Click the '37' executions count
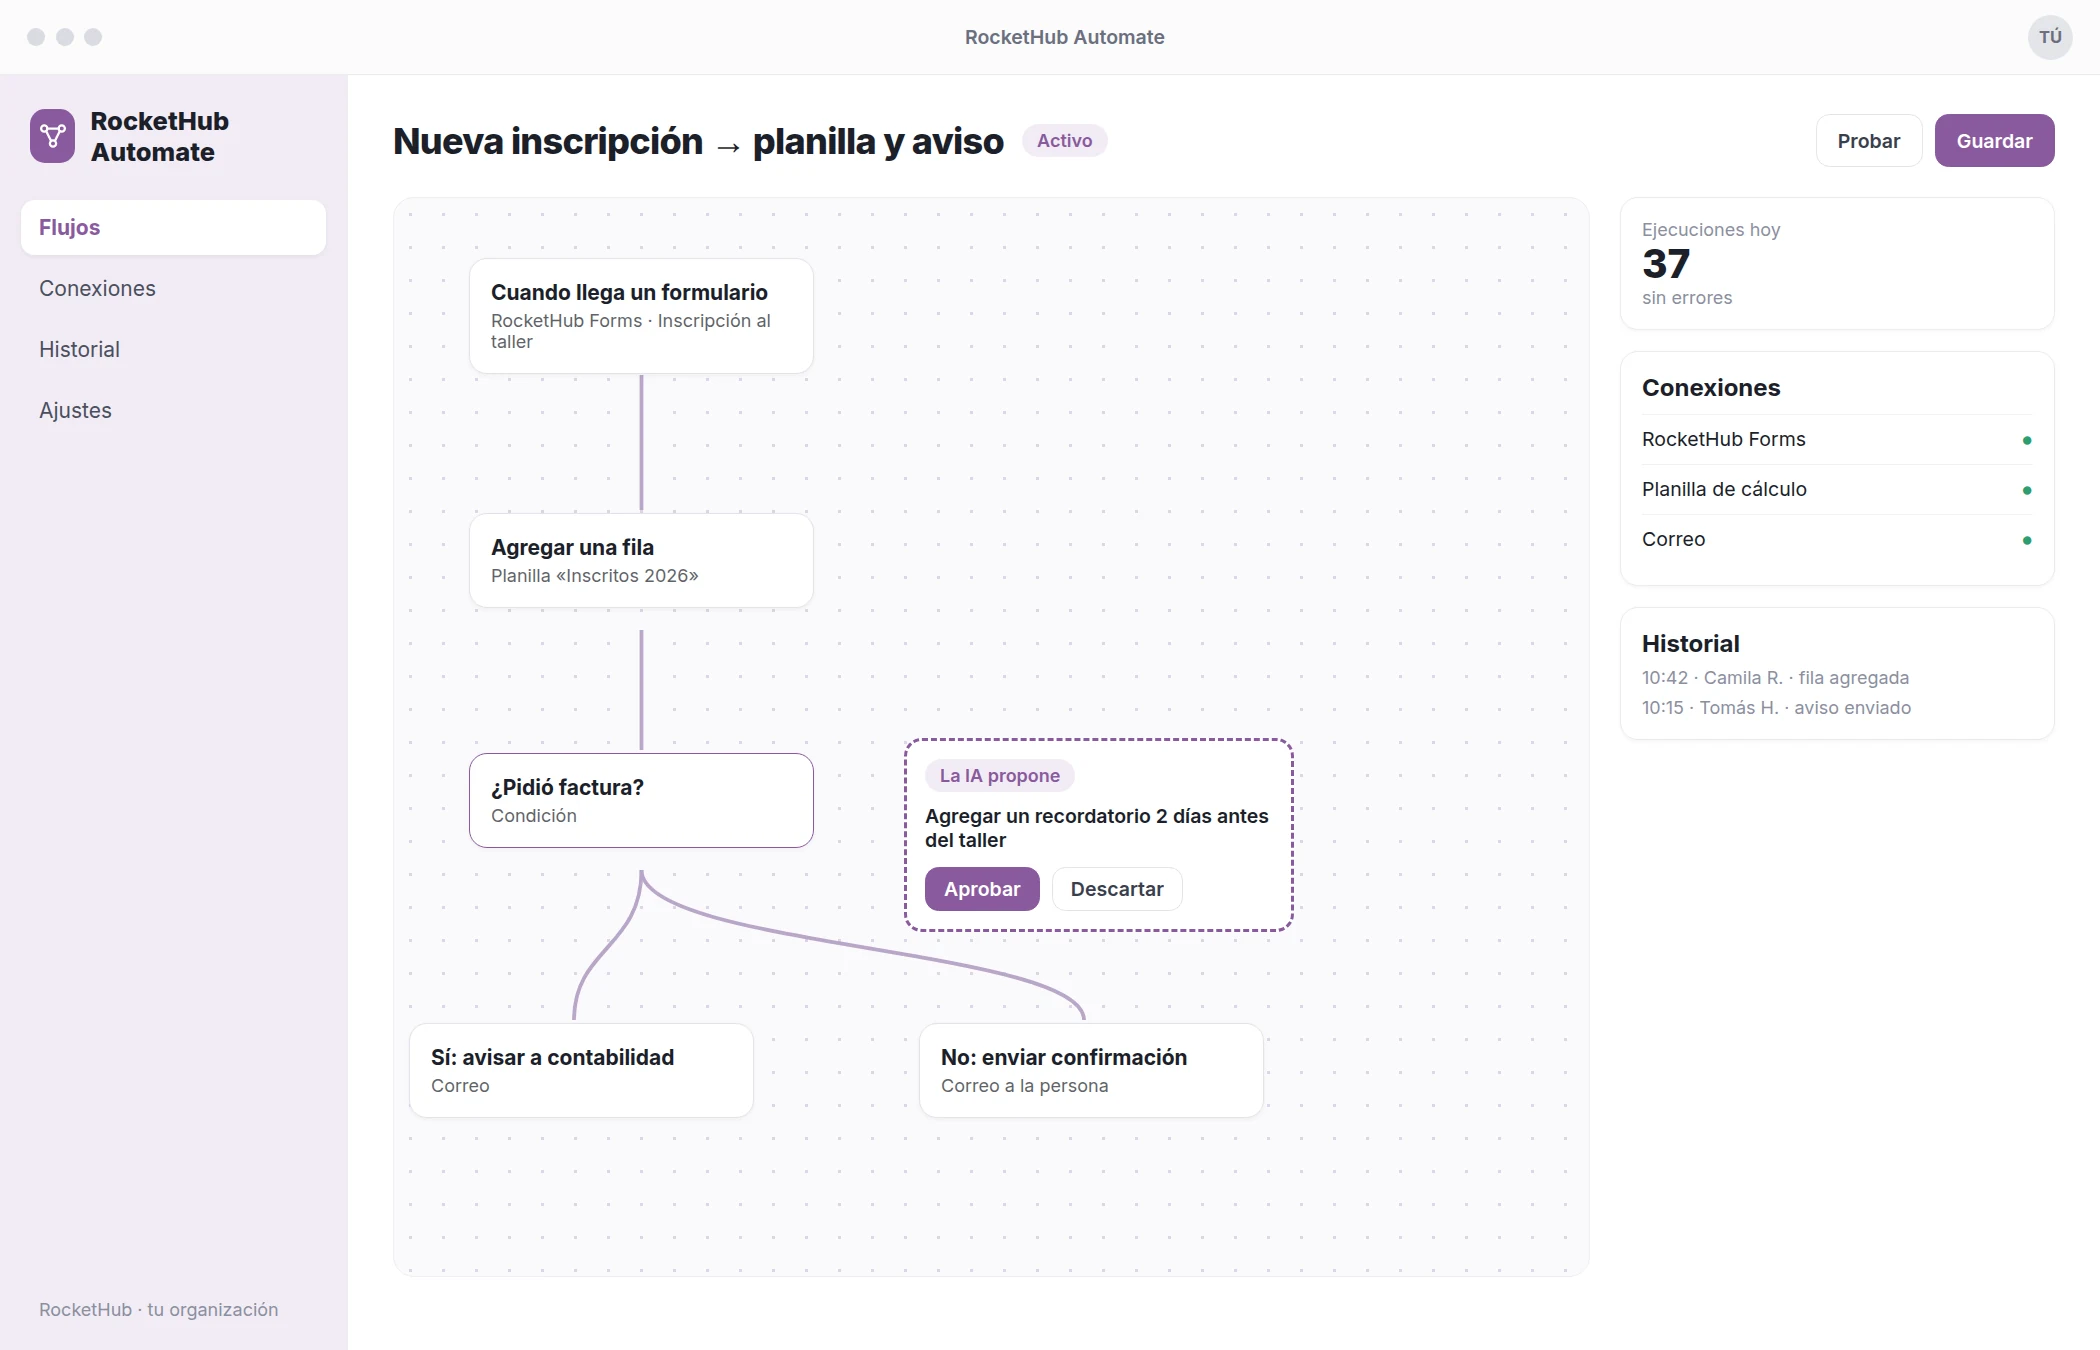The width and height of the screenshot is (2100, 1350). [1666, 264]
